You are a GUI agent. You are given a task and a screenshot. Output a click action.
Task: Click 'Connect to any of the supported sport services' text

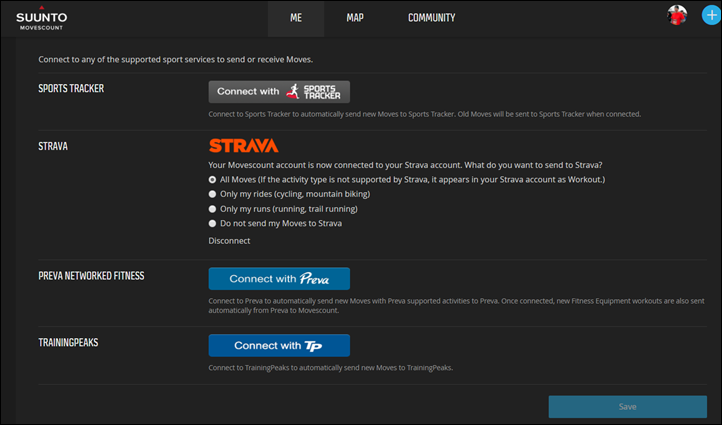point(175,59)
